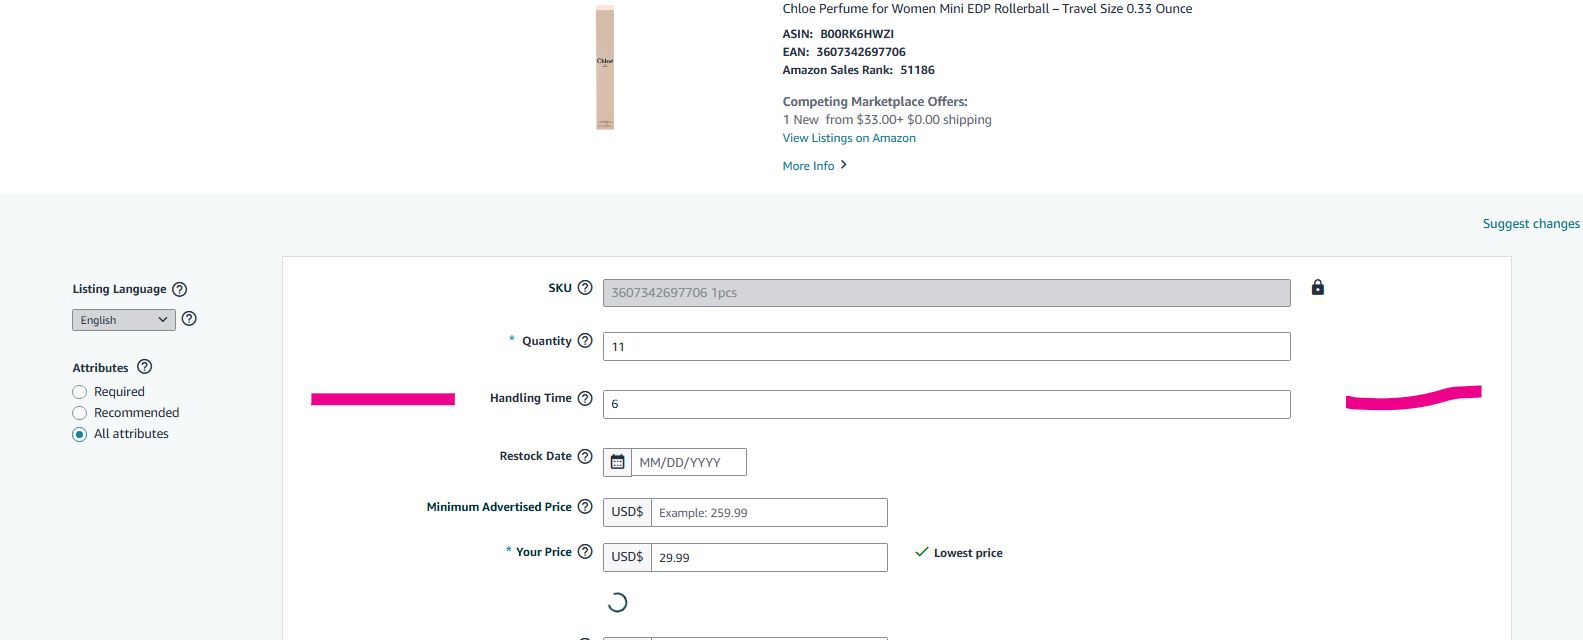Open the Handling Time help icon
The image size is (1583, 640).
(585, 398)
